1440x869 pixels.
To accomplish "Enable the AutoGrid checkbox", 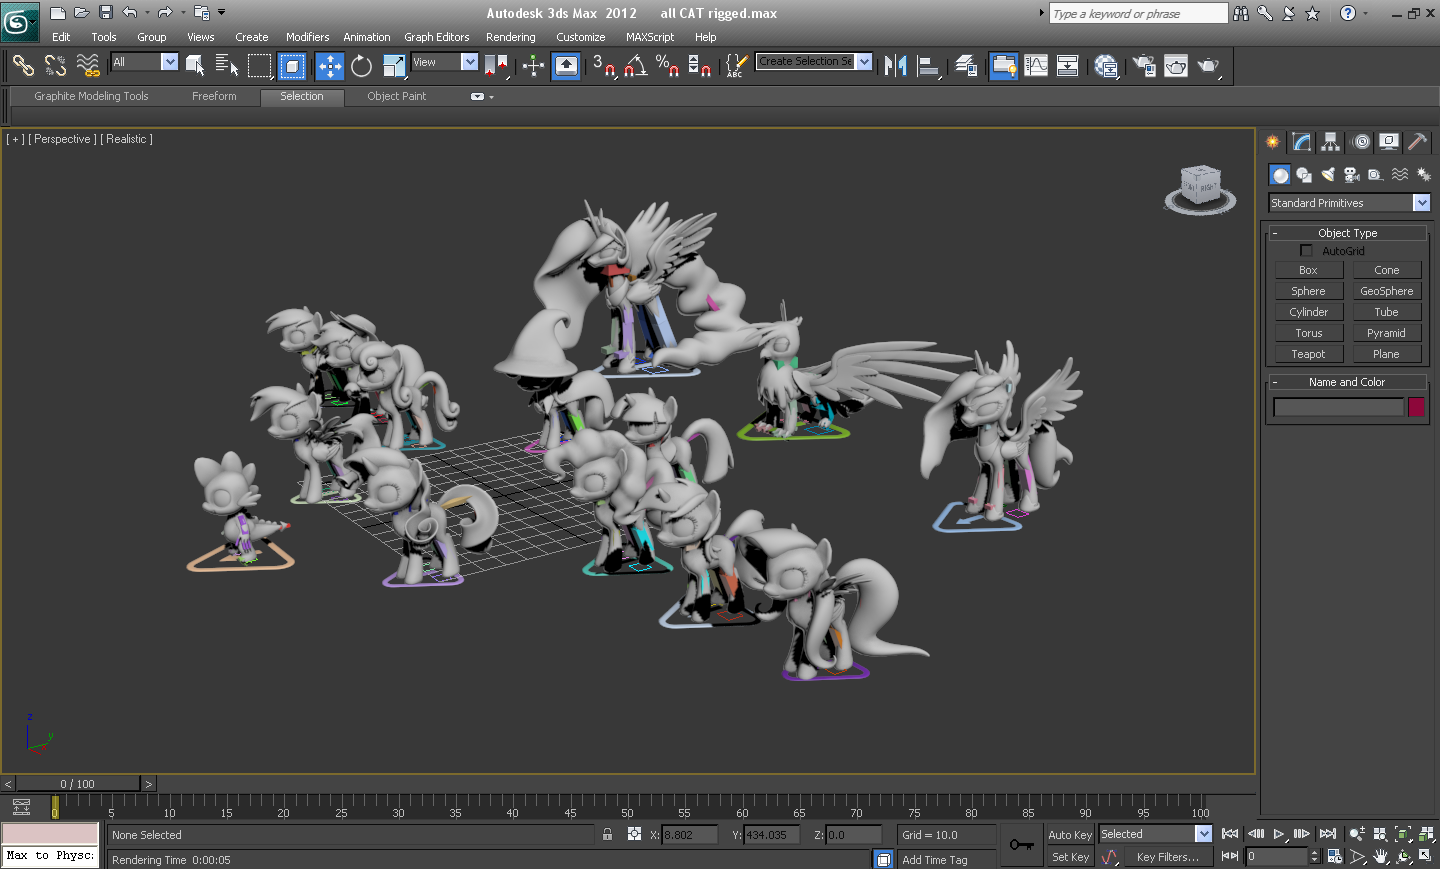I will tap(1306, 250).
